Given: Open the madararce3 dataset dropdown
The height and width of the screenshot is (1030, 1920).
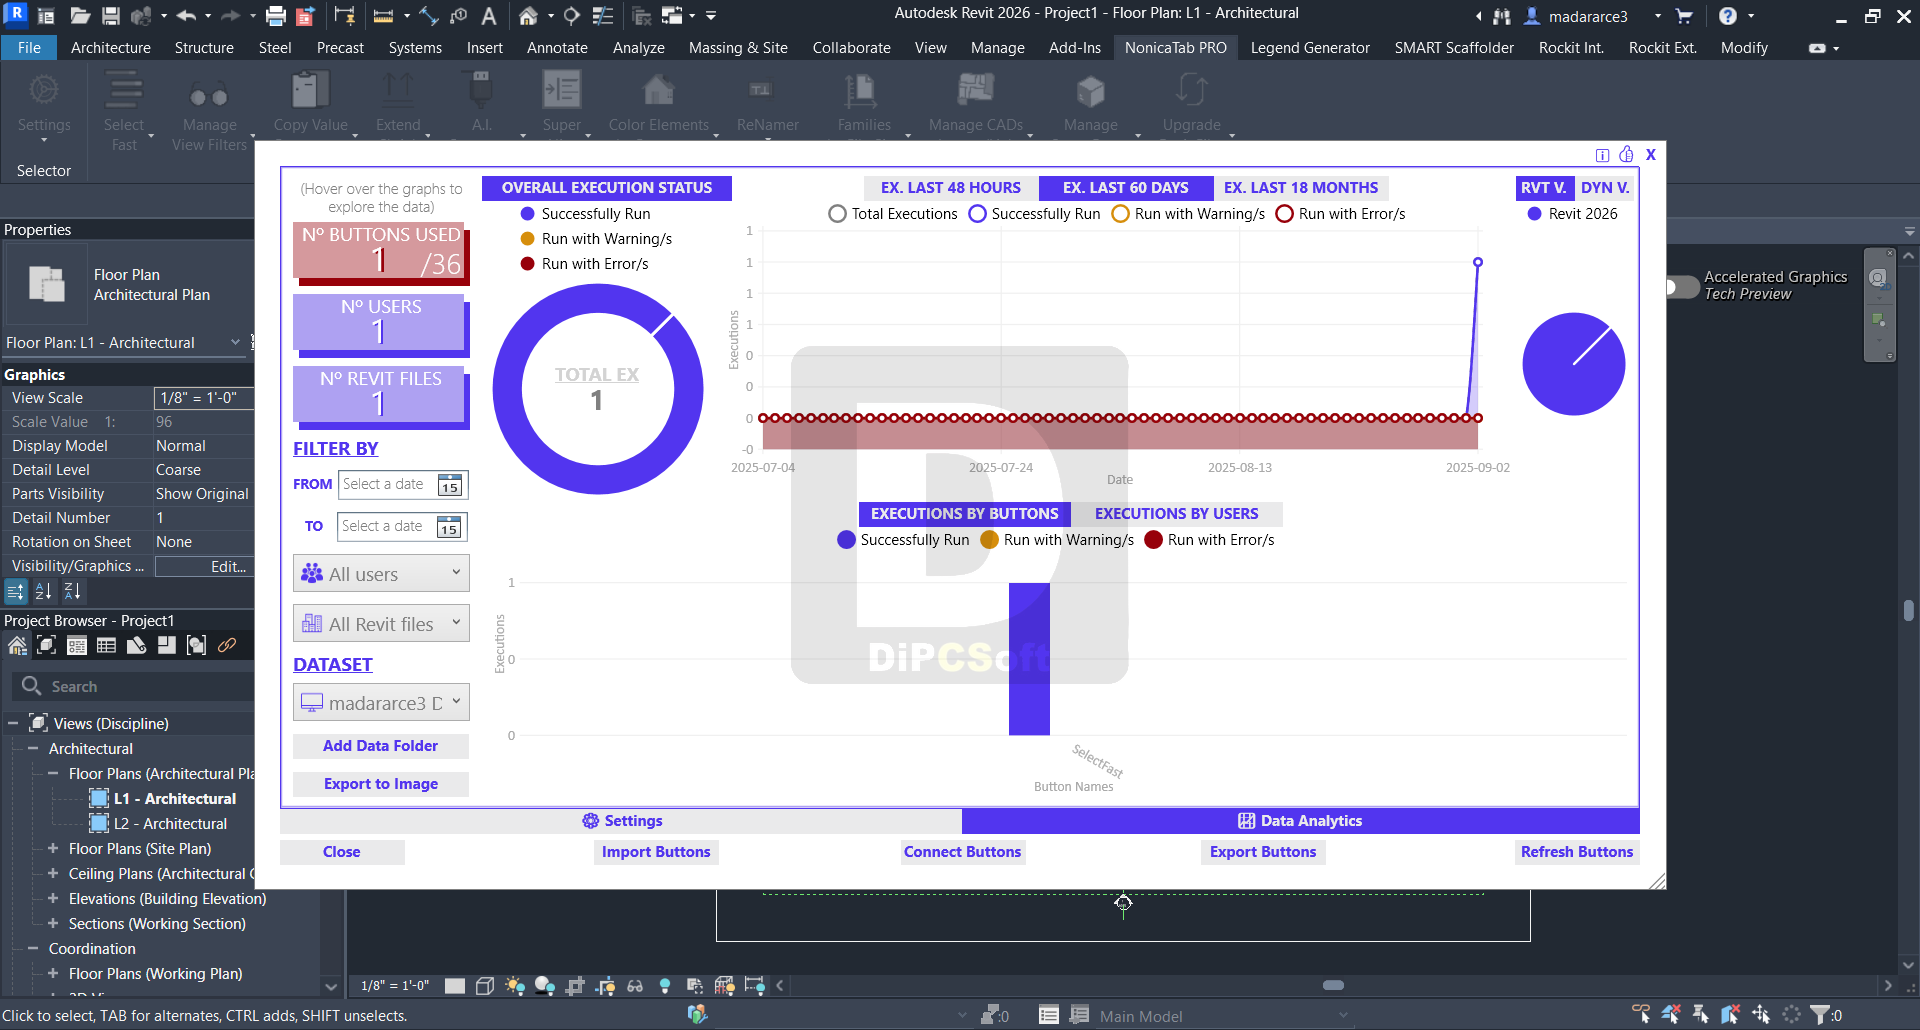Looking at the screenshot, I should click(x=381, y=703).
